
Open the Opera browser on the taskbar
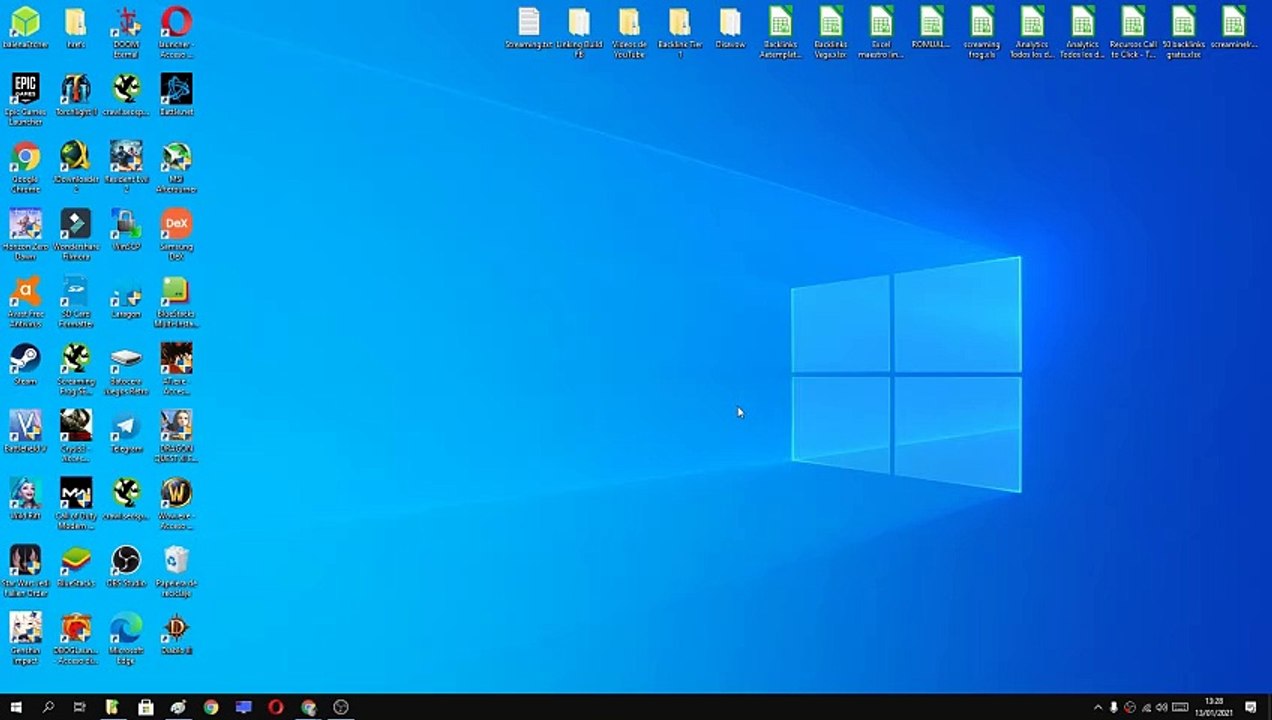coord(275,707)
